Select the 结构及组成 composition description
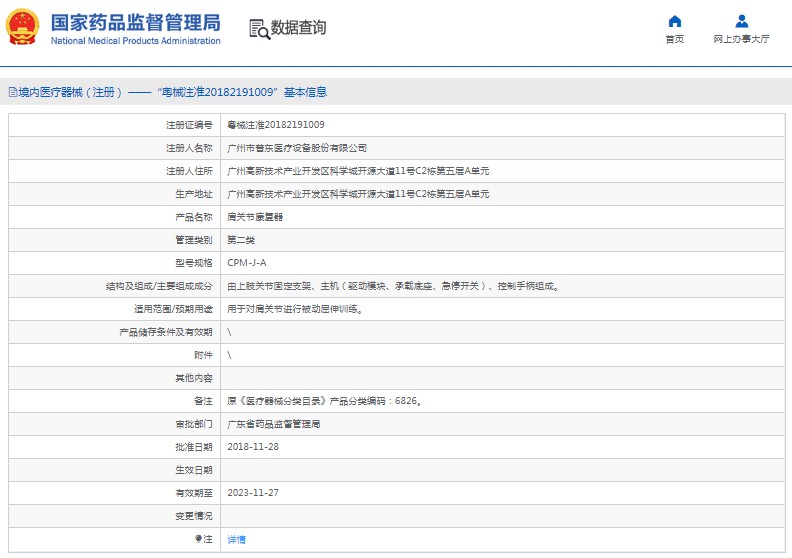The width and height of the screenshot is (792, 558). 393,286
